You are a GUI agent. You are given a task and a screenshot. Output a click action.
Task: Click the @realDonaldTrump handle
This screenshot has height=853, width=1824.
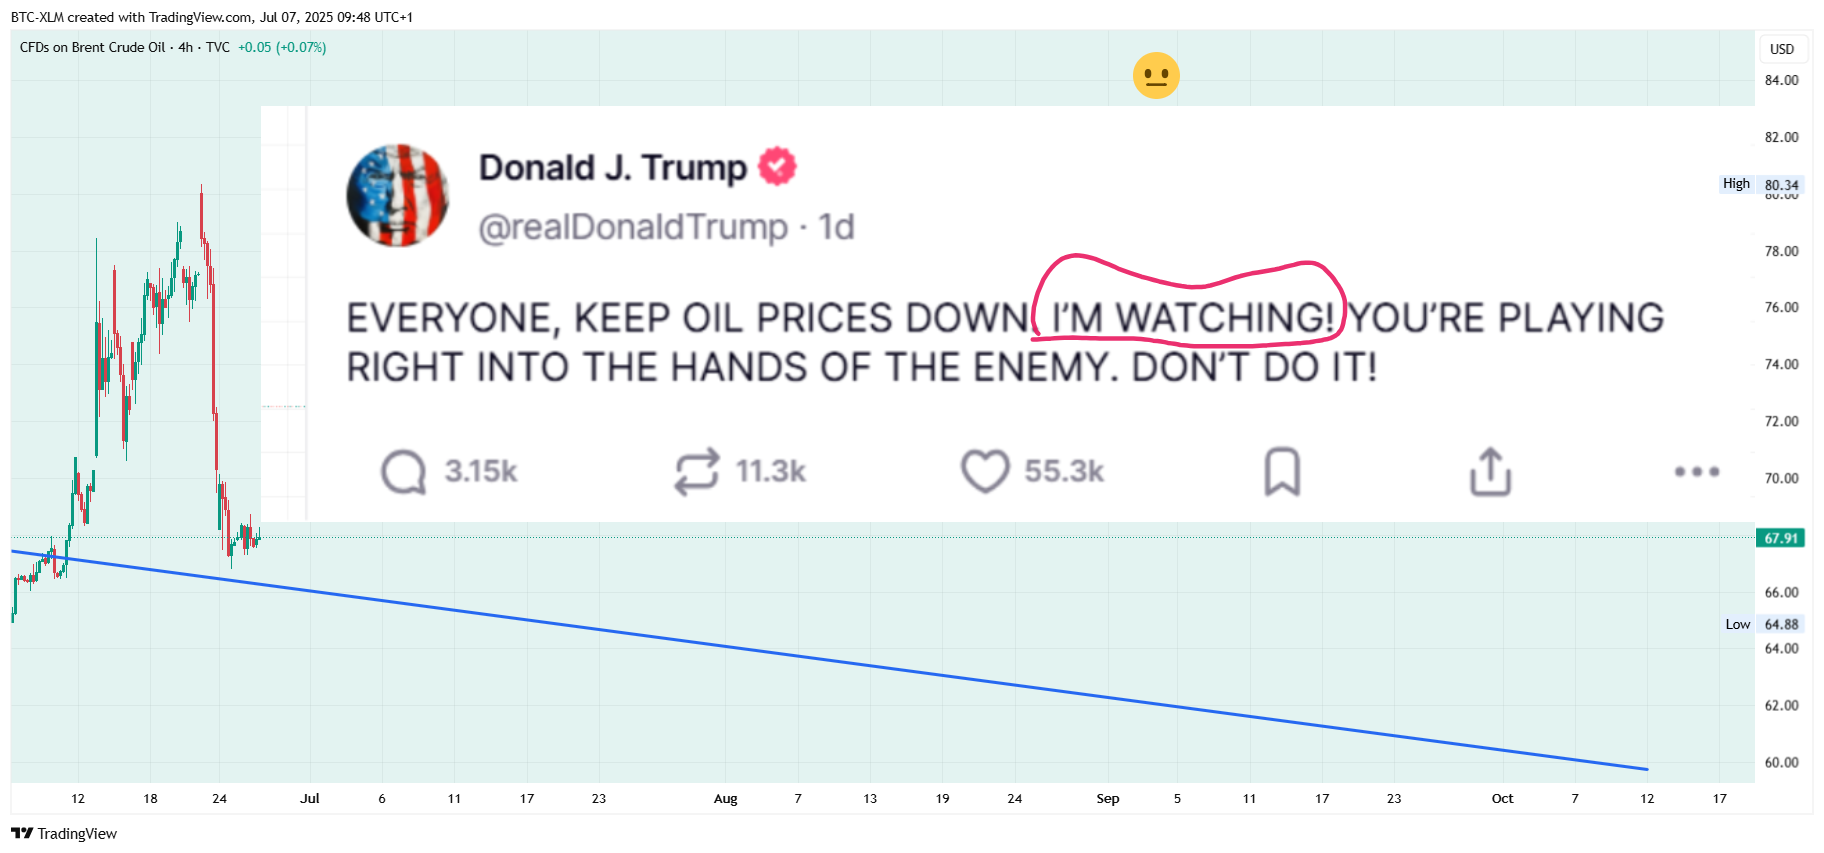633,227
